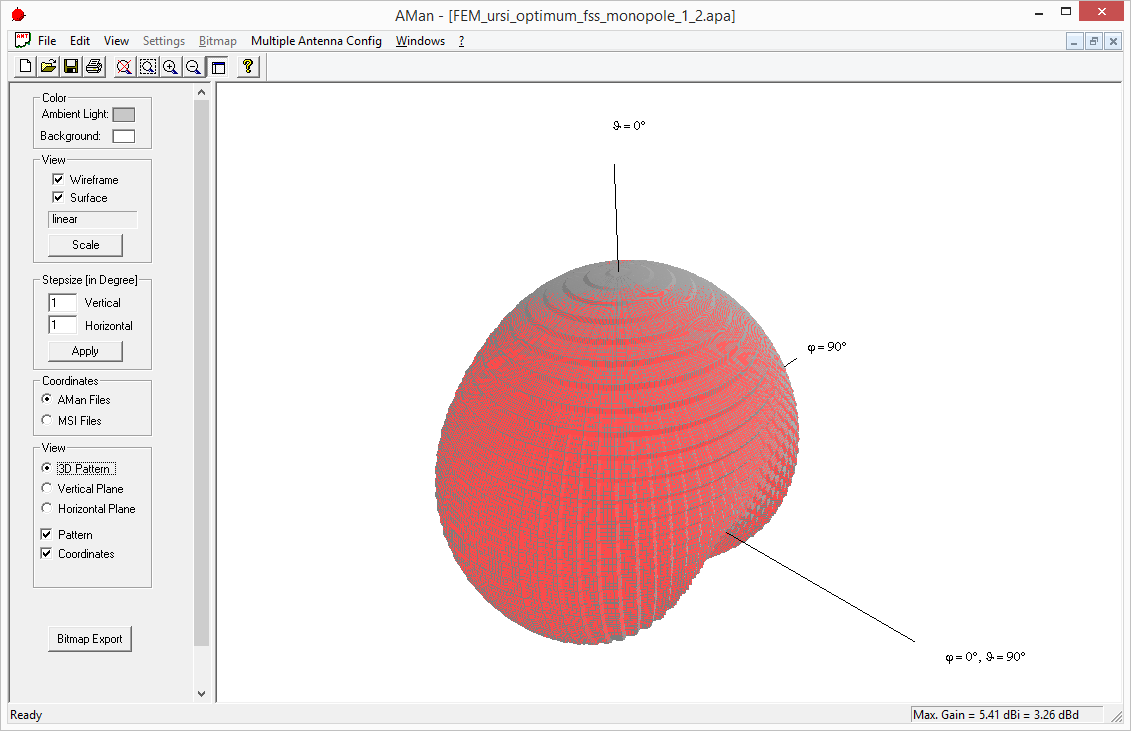Uncheck the Wireframe checkbox
The width and height of the screenshot is (1131, 731).
coord(58,180)
